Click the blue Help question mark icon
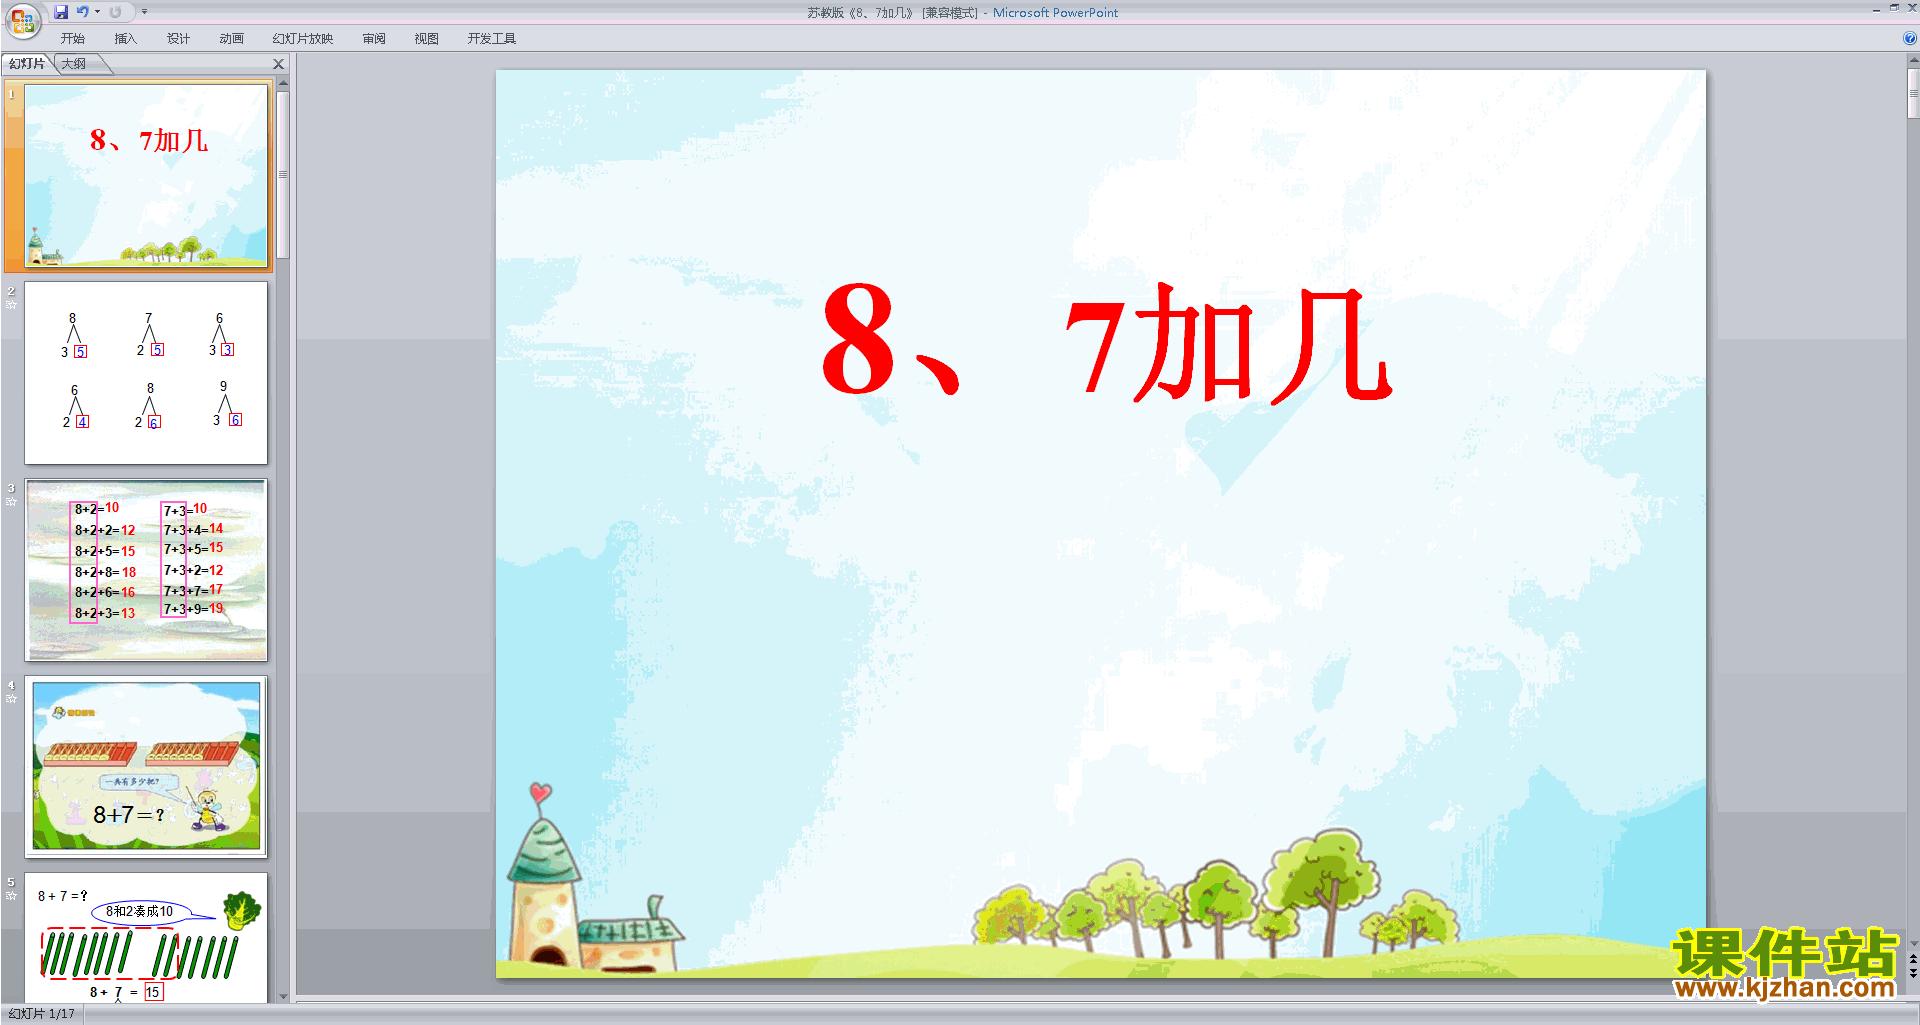This screenshot has width=1920, height=1025. click(x=1909, y=38)
